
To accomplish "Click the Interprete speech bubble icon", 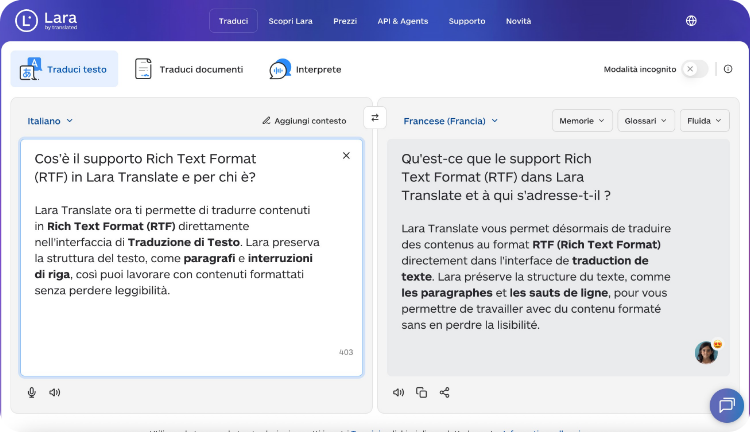I will (x=280, y=69).
